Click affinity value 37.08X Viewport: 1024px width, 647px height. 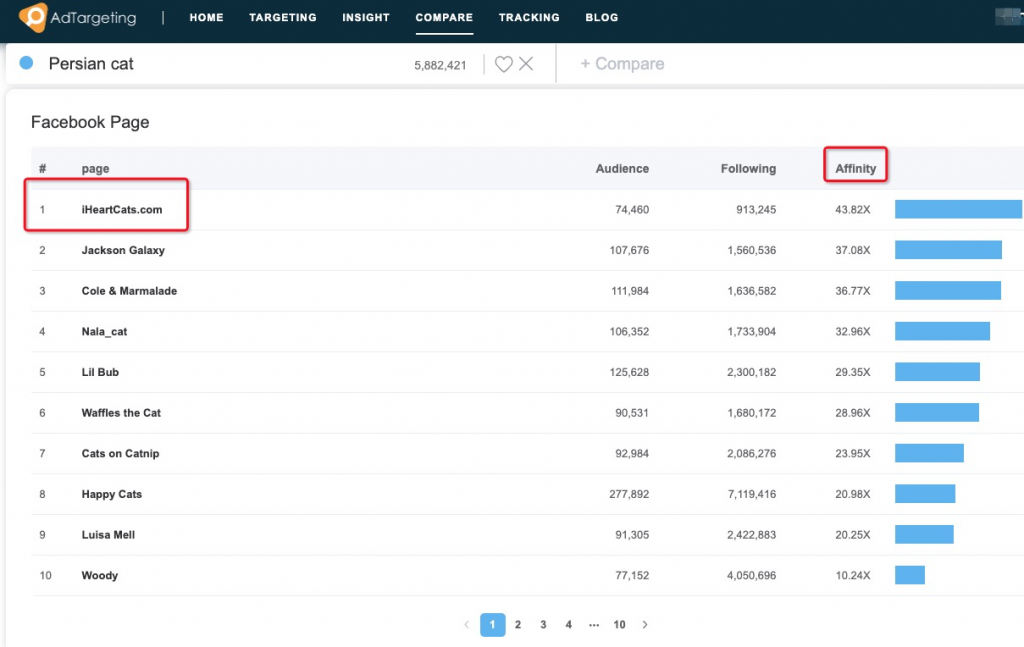coord(853,250)
